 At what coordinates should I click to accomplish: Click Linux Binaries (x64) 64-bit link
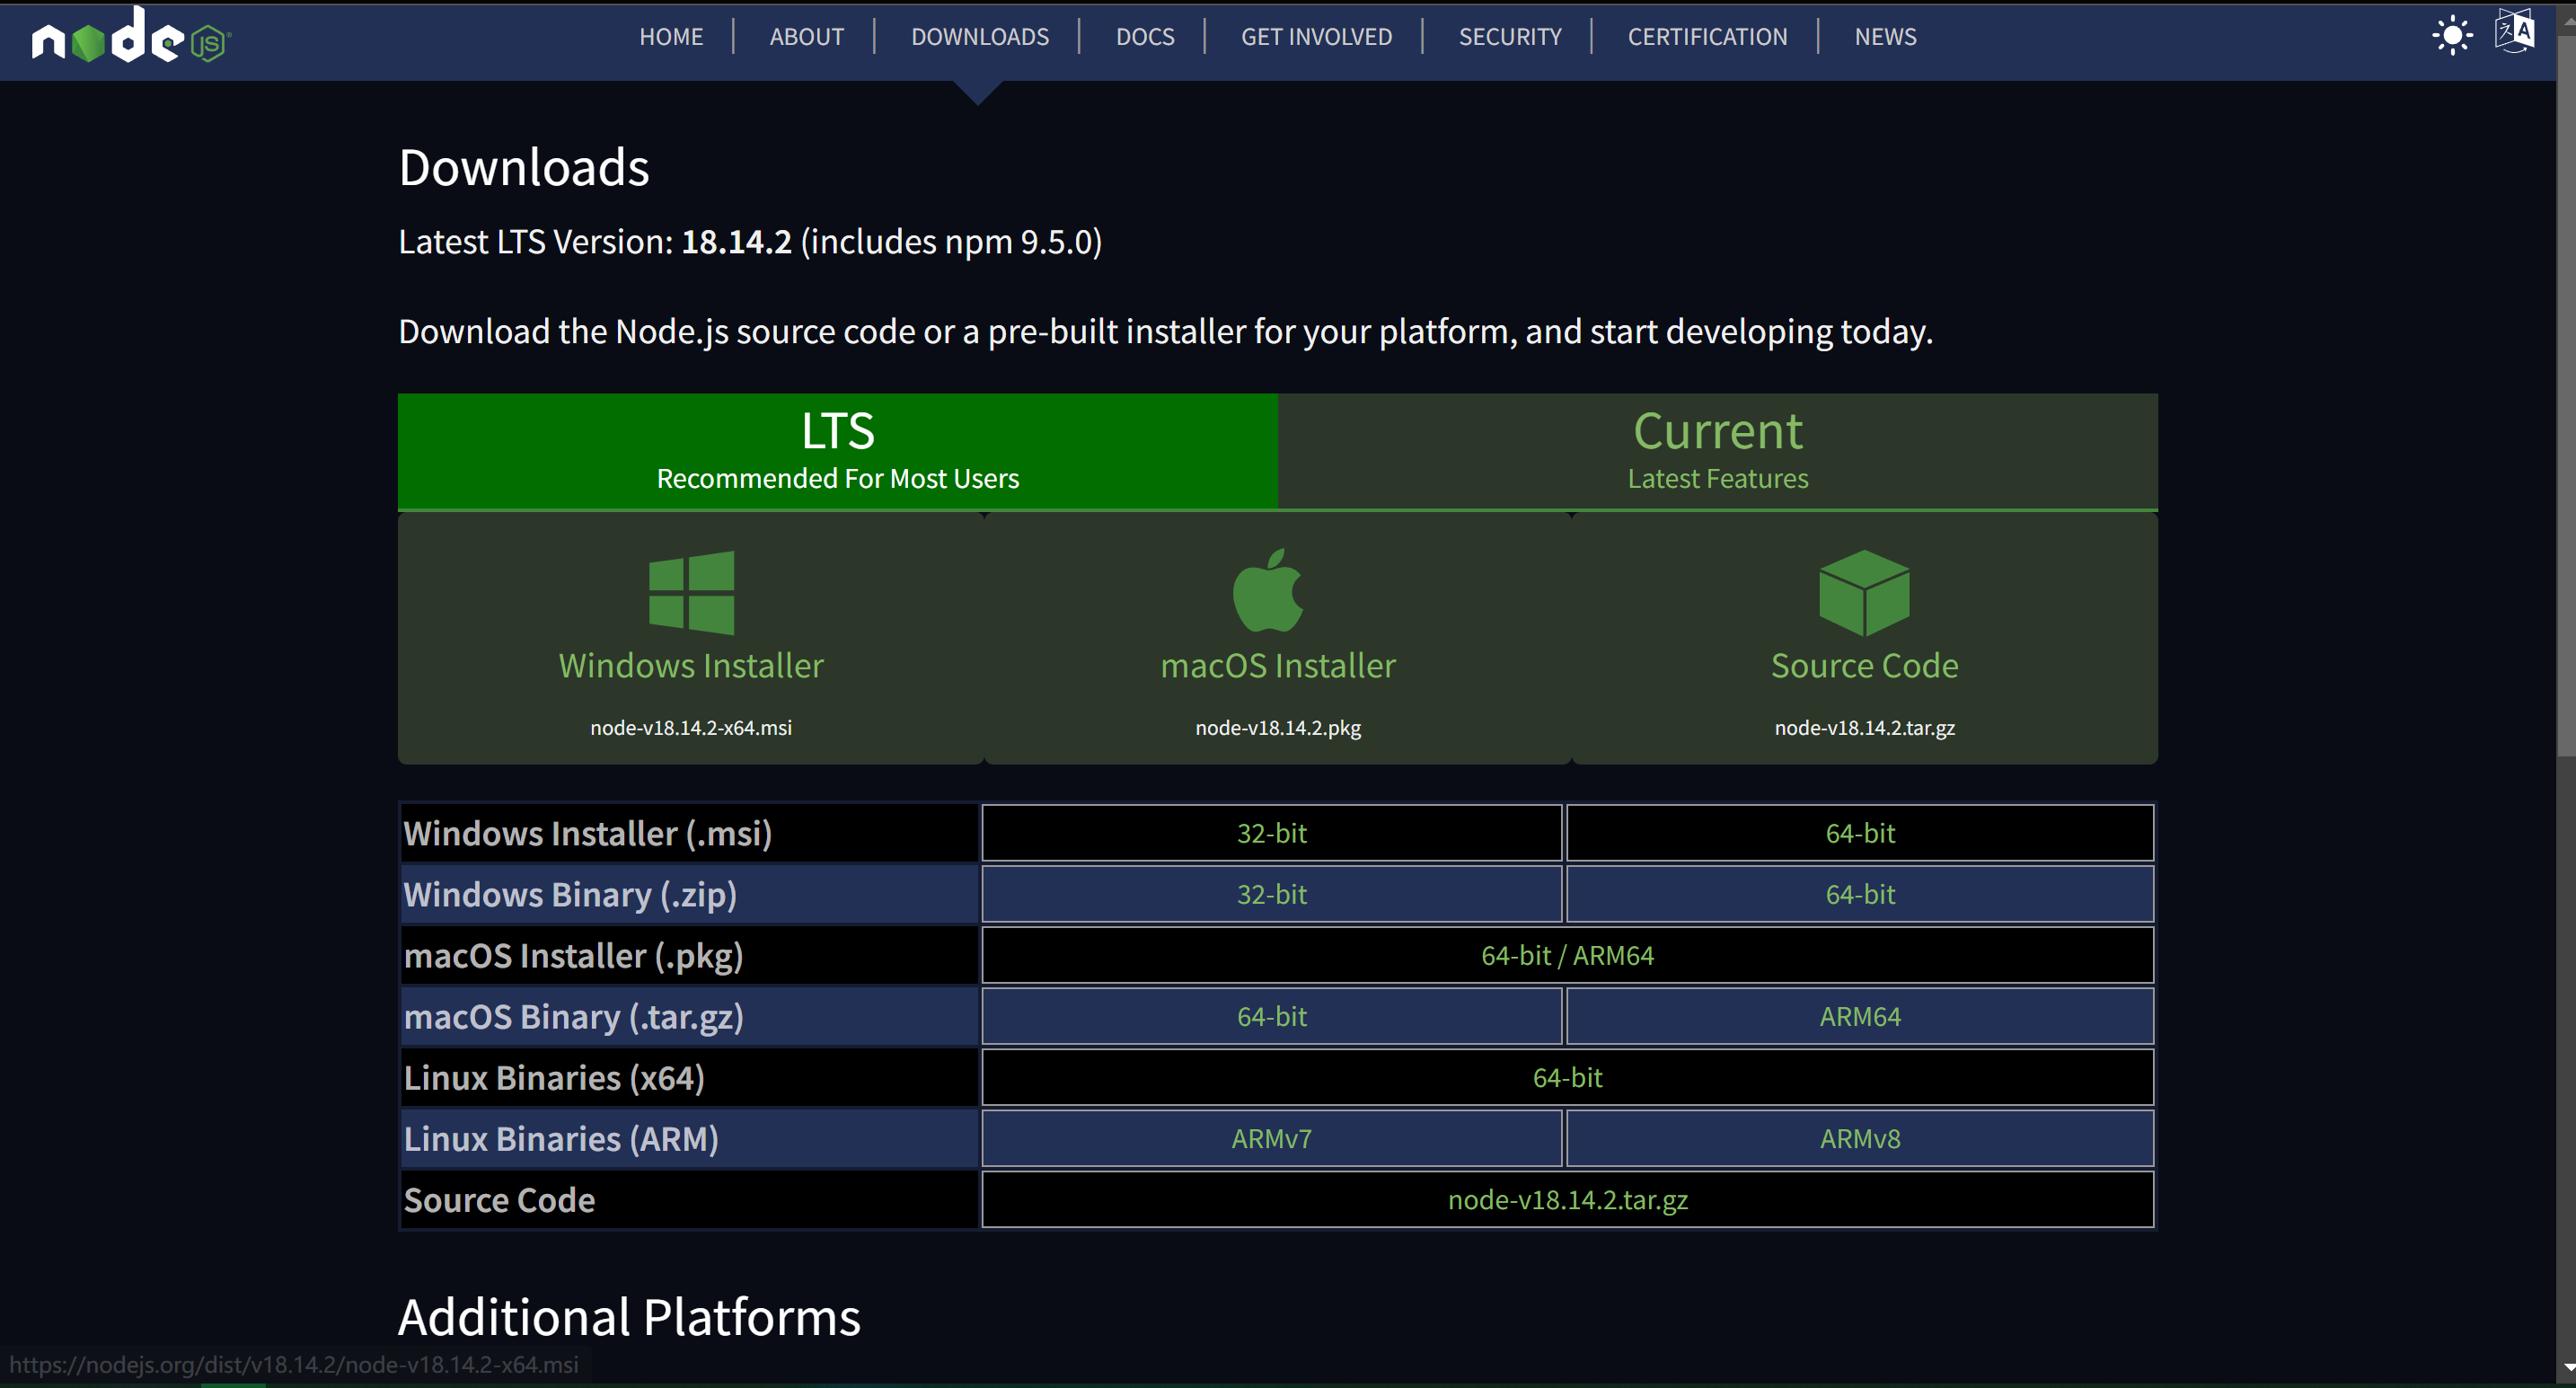1567,1077
